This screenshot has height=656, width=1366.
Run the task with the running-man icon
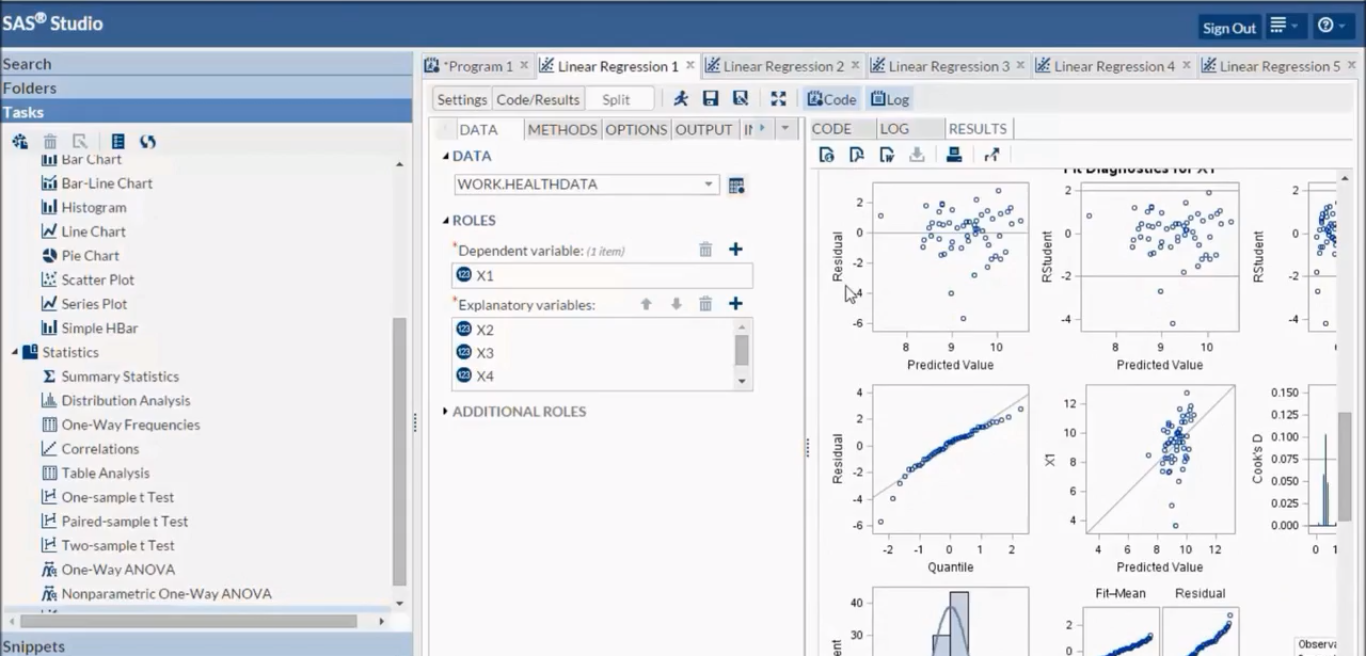681,98
